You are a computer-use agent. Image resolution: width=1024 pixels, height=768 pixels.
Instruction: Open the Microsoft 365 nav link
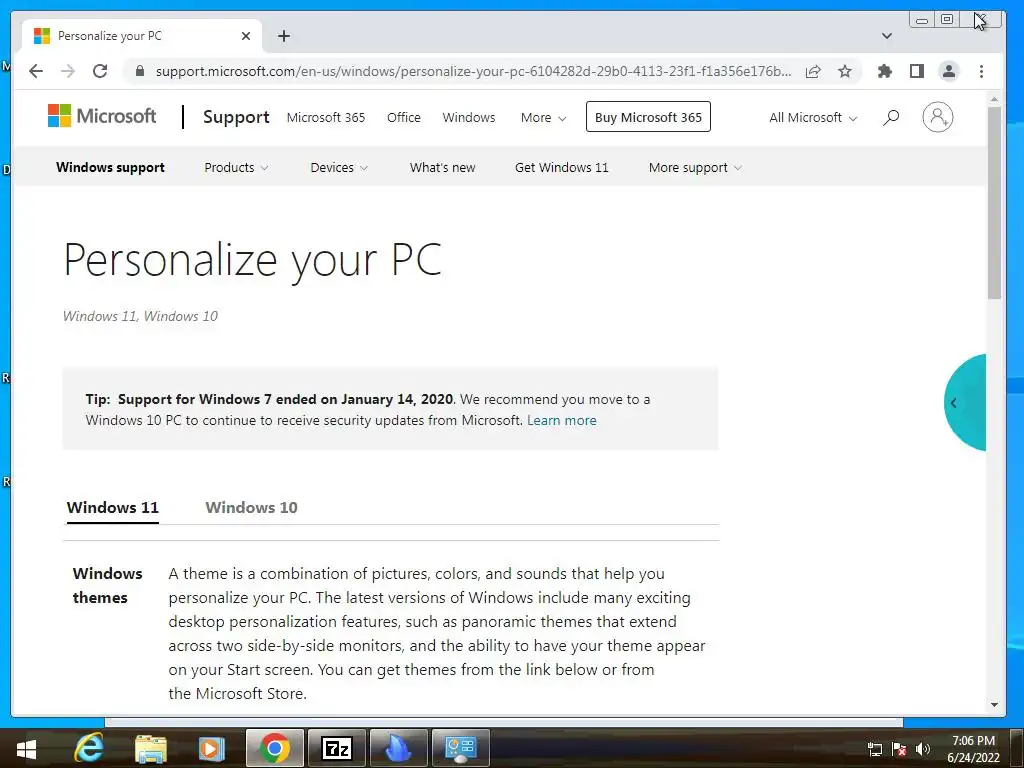pos(326,118)
